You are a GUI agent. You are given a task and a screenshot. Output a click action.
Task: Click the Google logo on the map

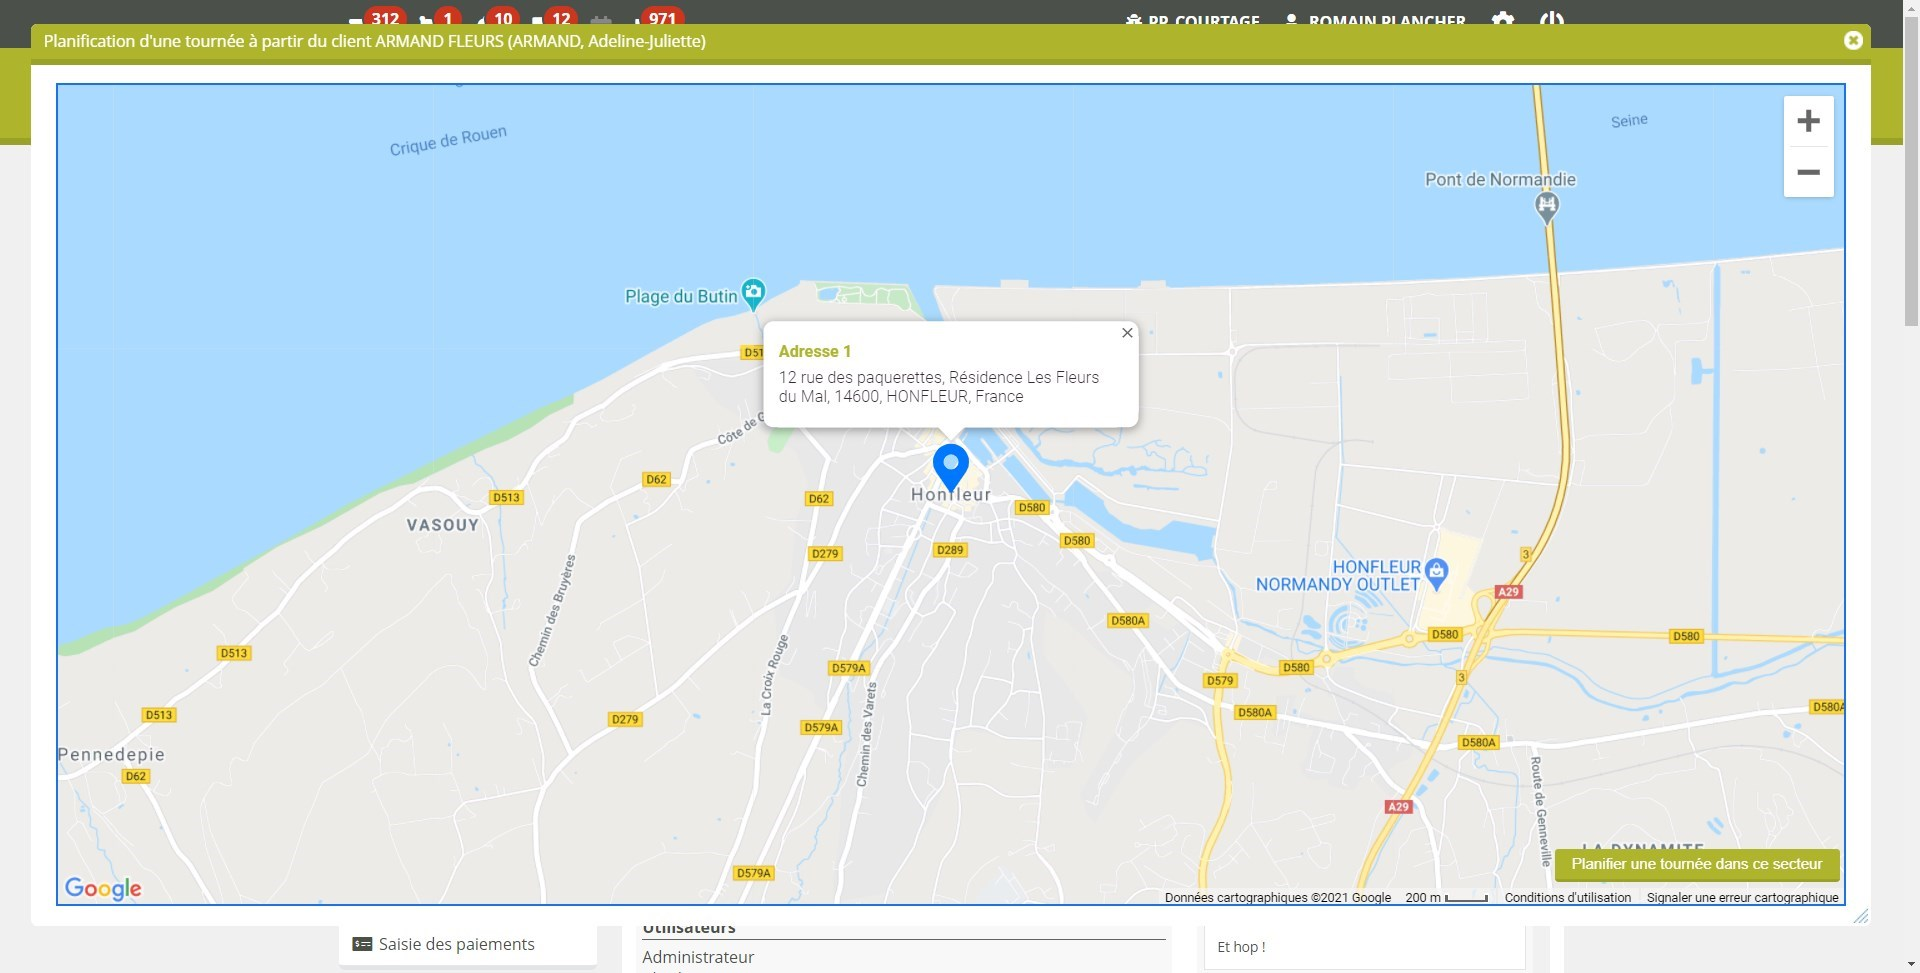click(102, 888)
